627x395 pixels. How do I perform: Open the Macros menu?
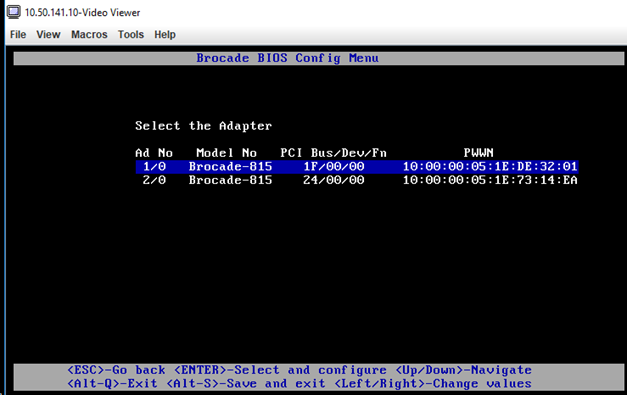(x=89, y=35)
